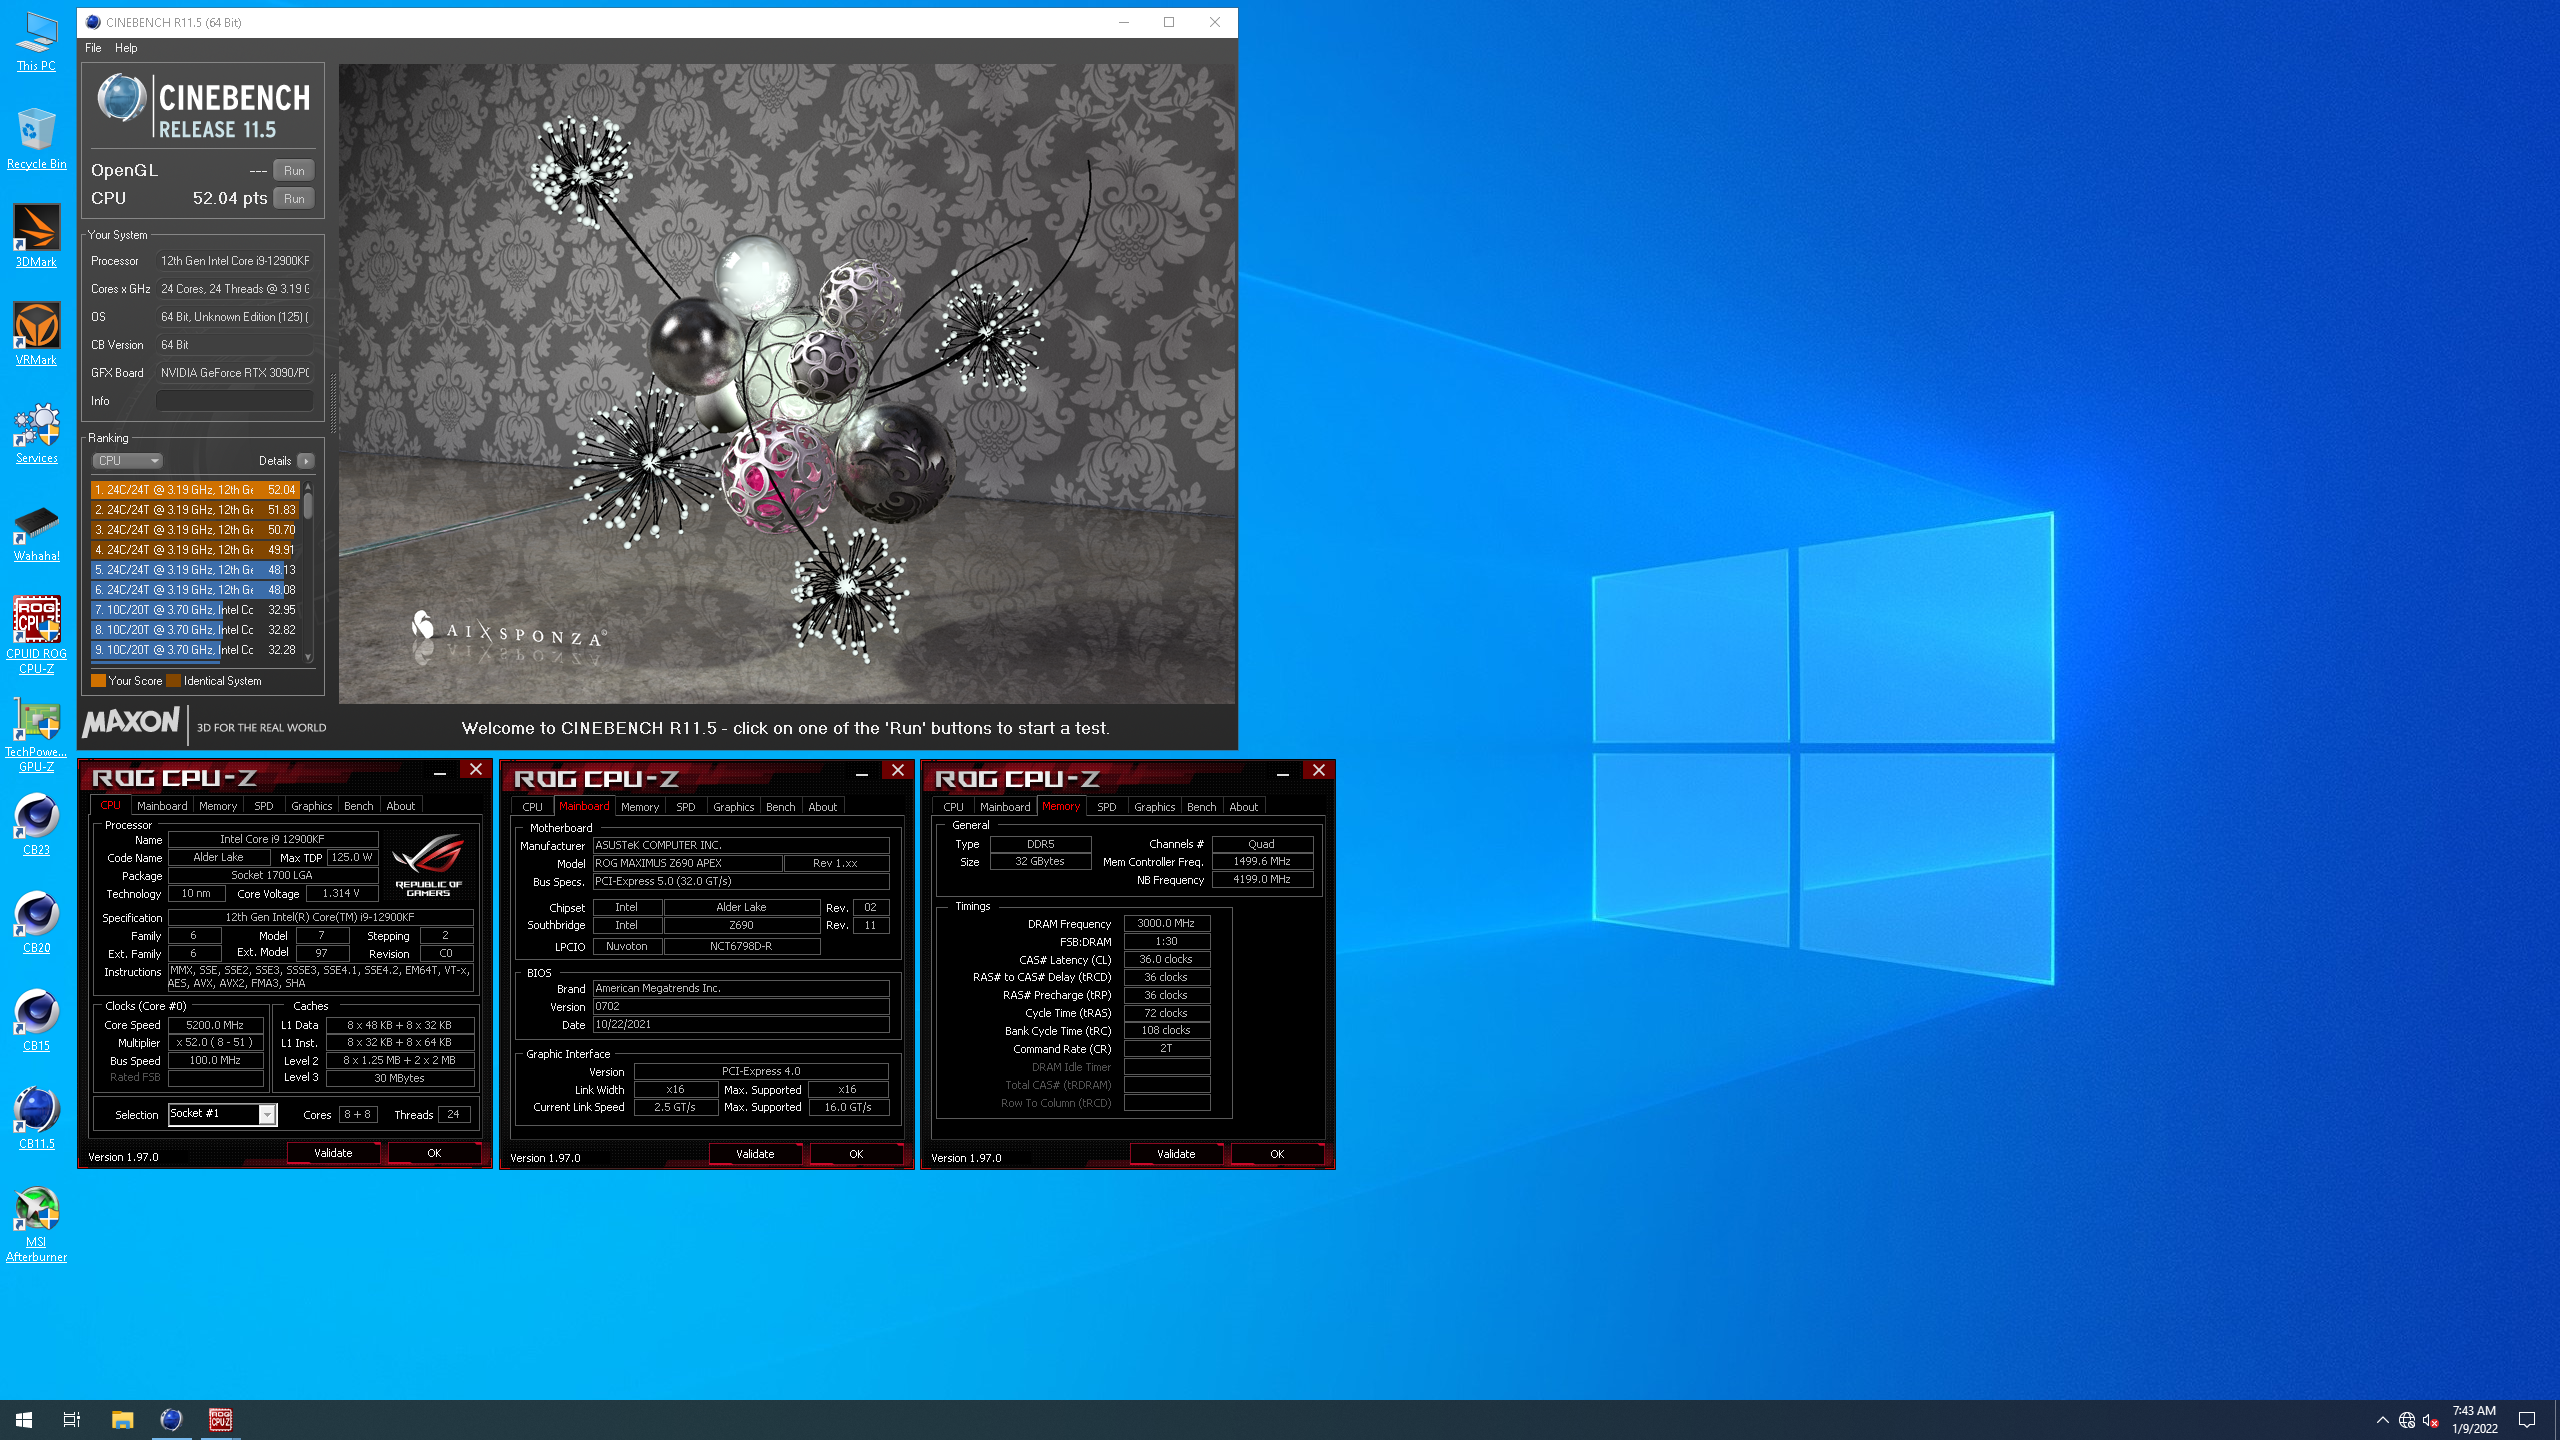Launch TechPowerUp GPU-Z shortcut
This screenshot has width=2560, height=1440.
click(36, 733)
